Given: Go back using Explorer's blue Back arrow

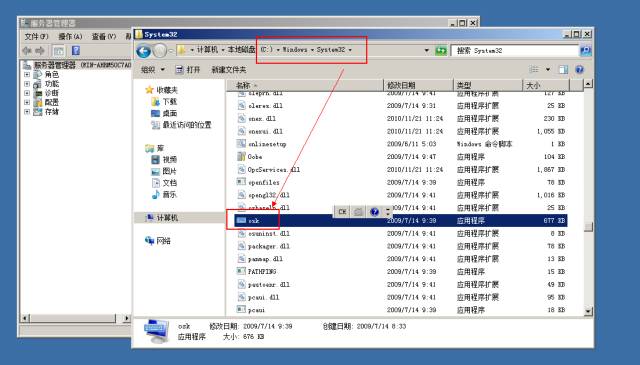Looking at the screenshot, I should 143,51.
